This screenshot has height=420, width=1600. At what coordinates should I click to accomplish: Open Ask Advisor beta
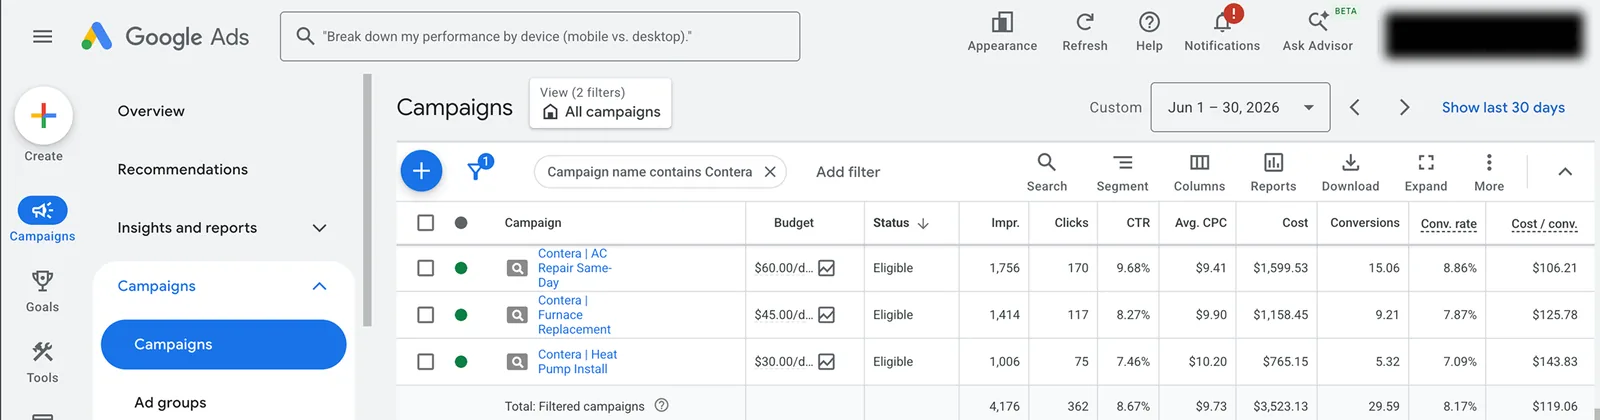[x=1318, y=32]
